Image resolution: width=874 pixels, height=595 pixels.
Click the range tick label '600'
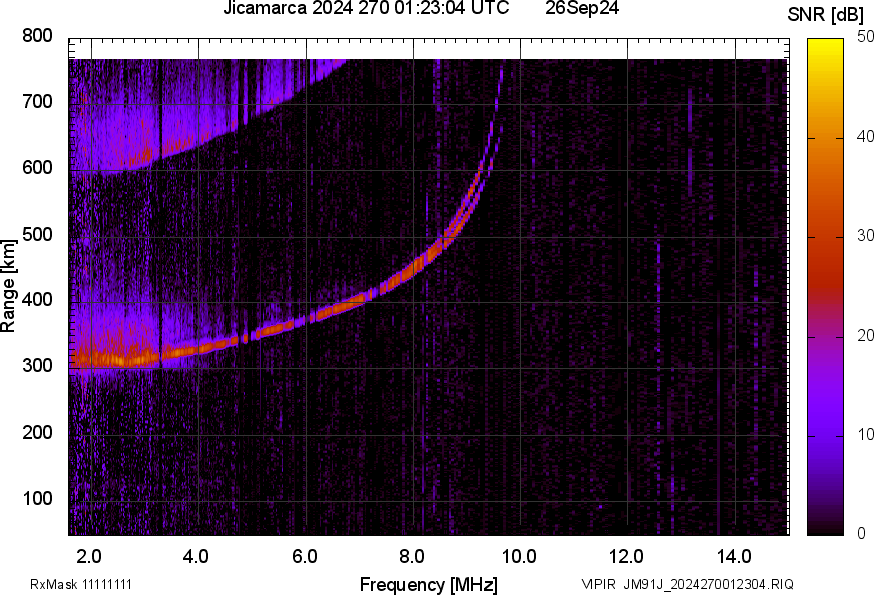[x=37, y=168]
